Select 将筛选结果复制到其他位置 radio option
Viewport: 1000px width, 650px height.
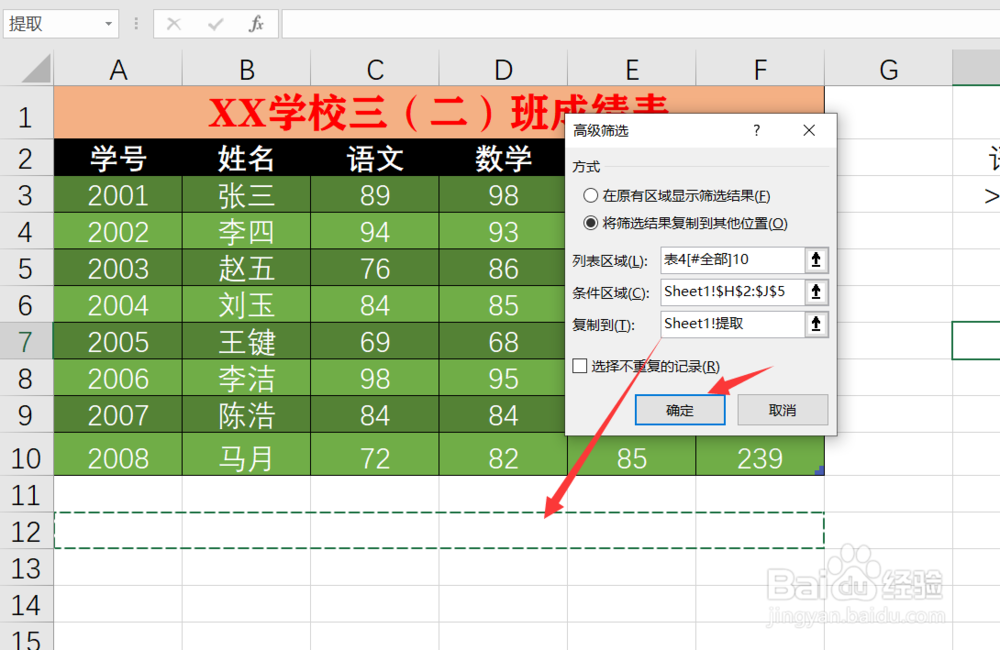click(x=591, y=223)
